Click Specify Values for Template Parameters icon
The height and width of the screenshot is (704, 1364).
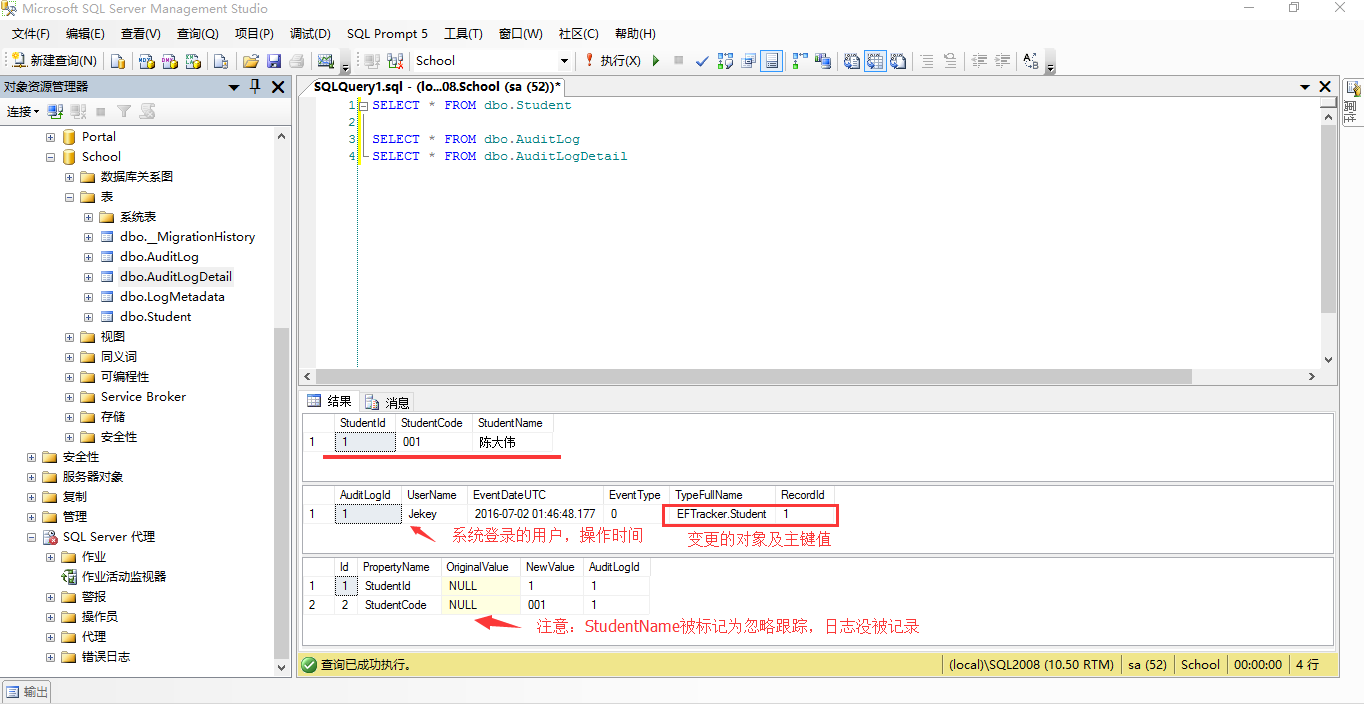tap(1031, 61)
